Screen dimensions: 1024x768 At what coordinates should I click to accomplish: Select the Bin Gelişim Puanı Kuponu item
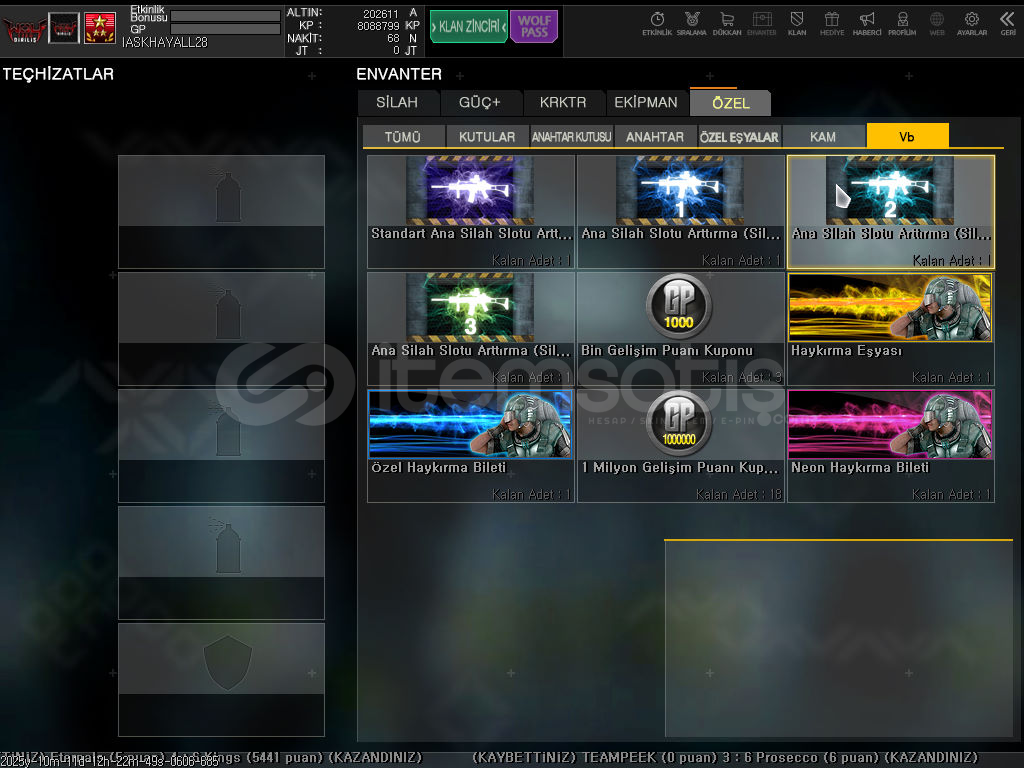[x=680, y=328]
